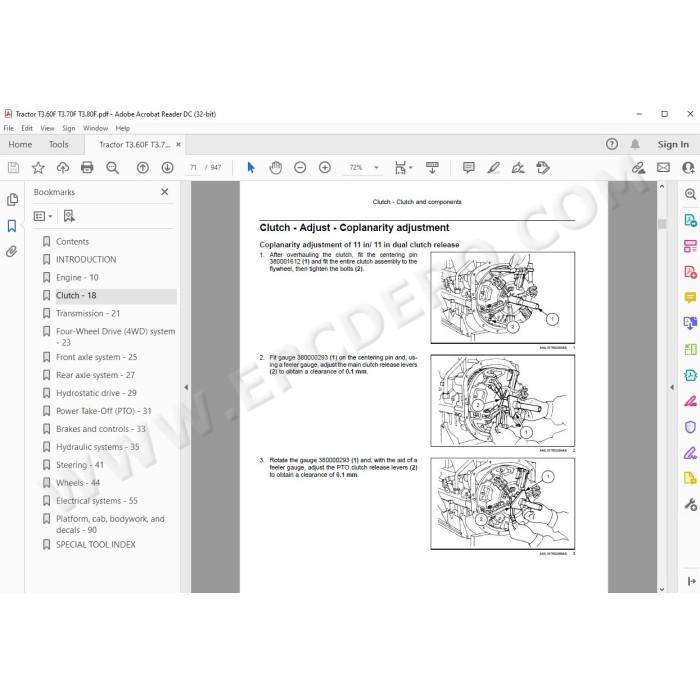Open the zoom percentage dropdown
Viewport: 700px width, 700px height.
(376, 168)
